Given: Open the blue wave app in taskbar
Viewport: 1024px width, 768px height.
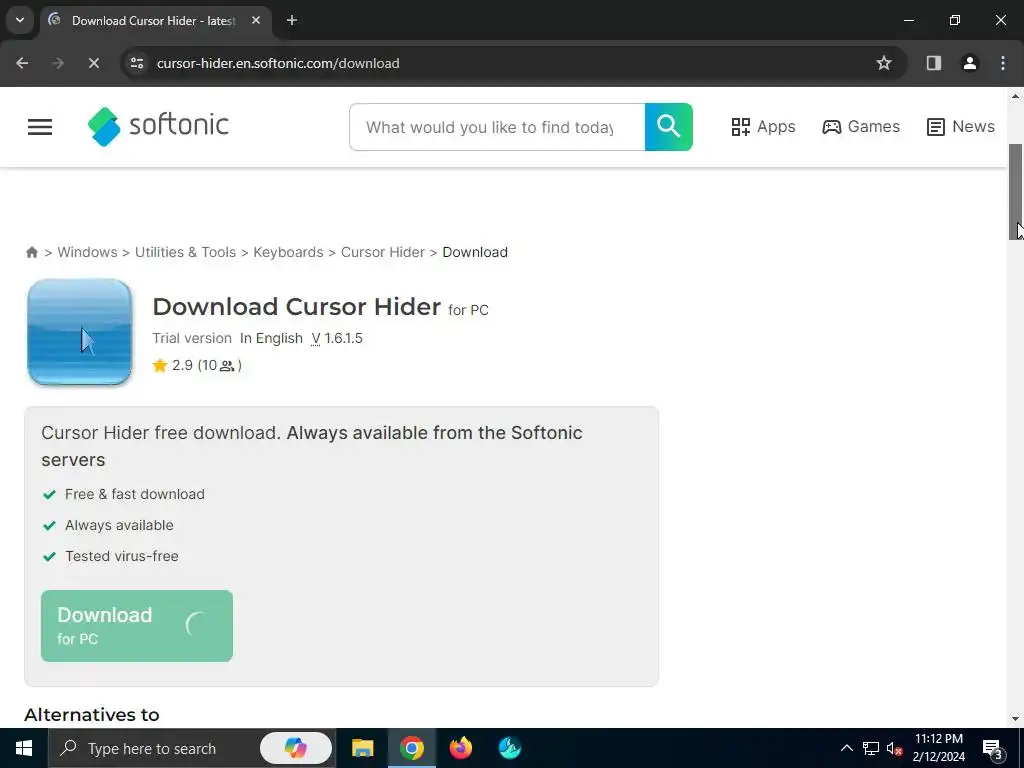Looking at the screenshot, I should (510, 748).
